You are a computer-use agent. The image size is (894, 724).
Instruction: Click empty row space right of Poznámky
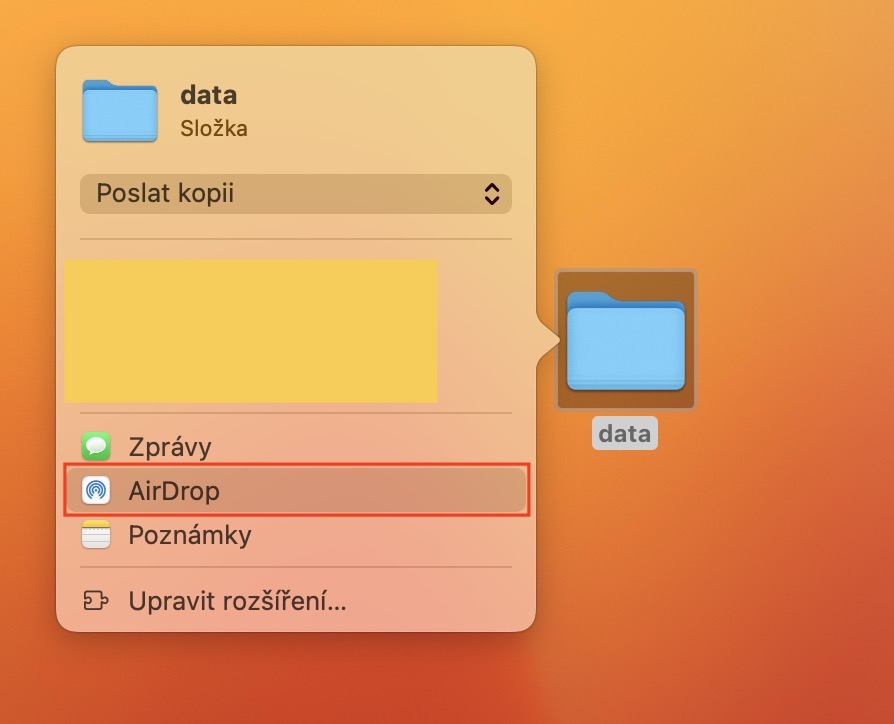click(400, 535)
